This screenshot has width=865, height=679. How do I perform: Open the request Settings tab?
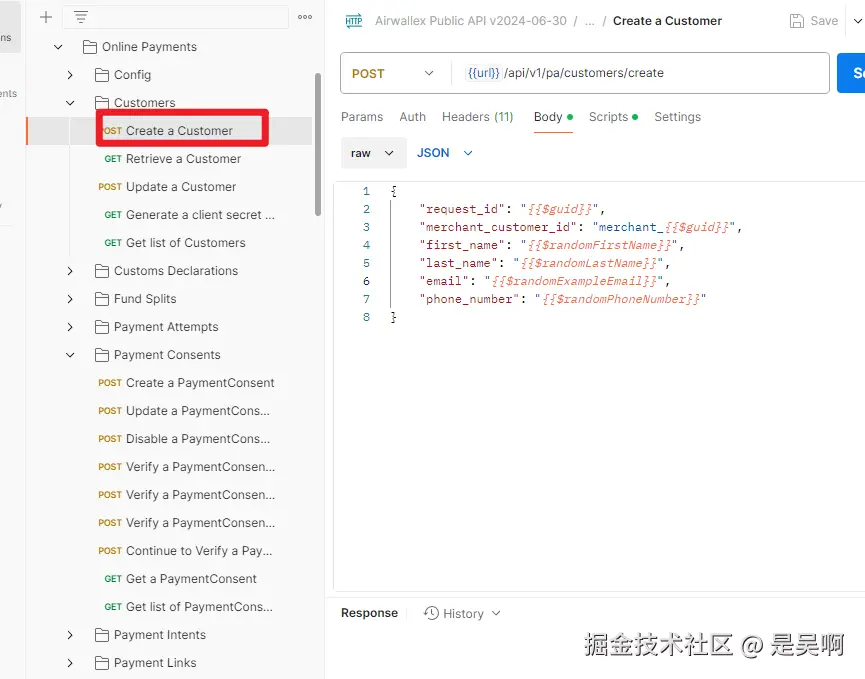point(677,117)
